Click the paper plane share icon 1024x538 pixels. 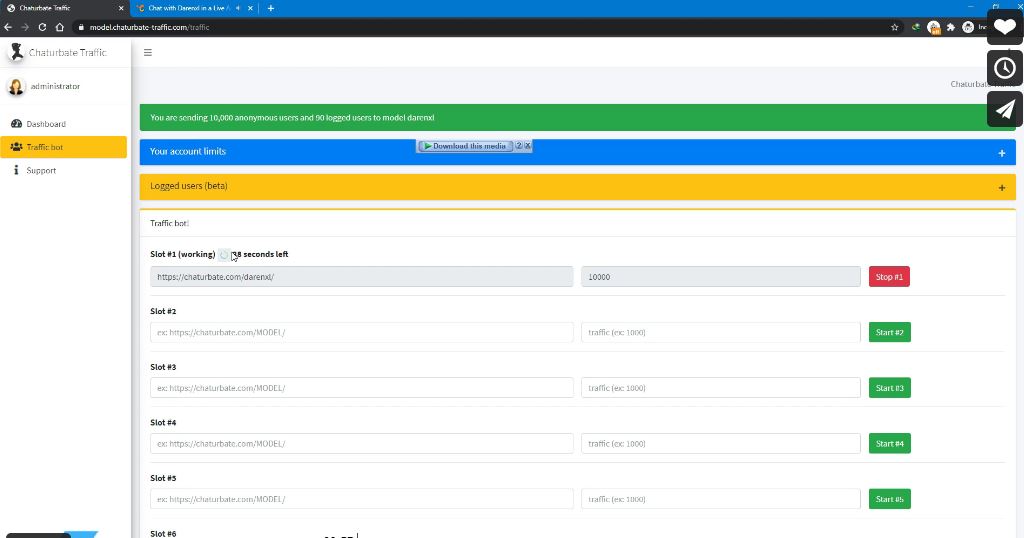(x=1004, y=109)
